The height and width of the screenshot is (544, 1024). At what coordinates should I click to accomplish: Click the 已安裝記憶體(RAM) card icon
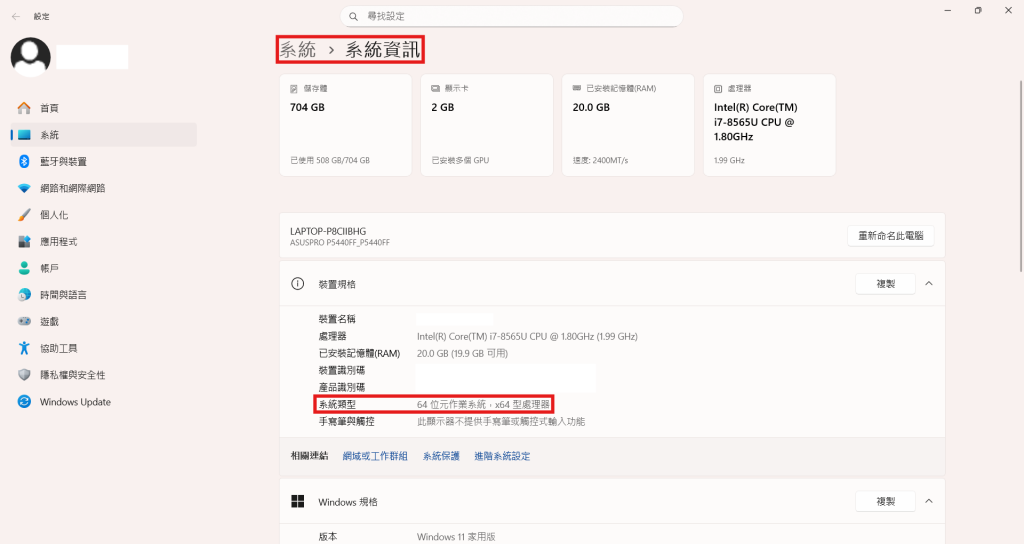[577, 88]
